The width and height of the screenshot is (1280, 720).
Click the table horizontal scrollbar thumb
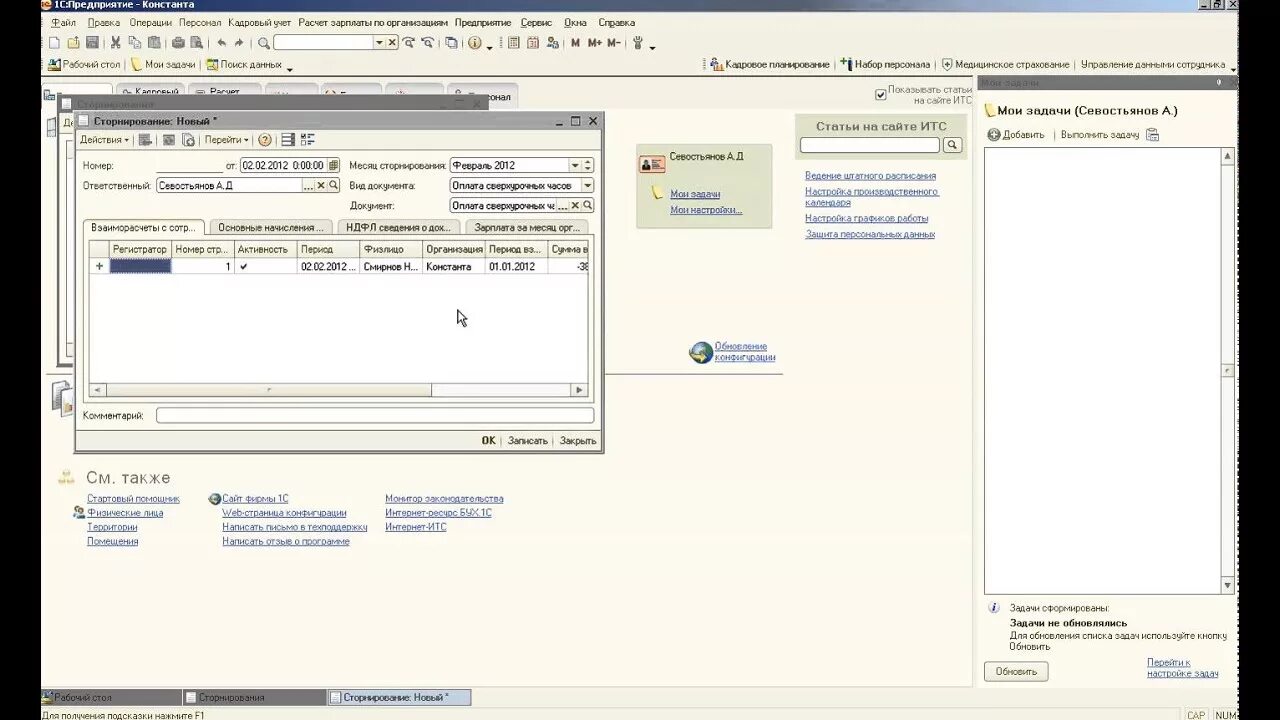[x=268, y=390]
